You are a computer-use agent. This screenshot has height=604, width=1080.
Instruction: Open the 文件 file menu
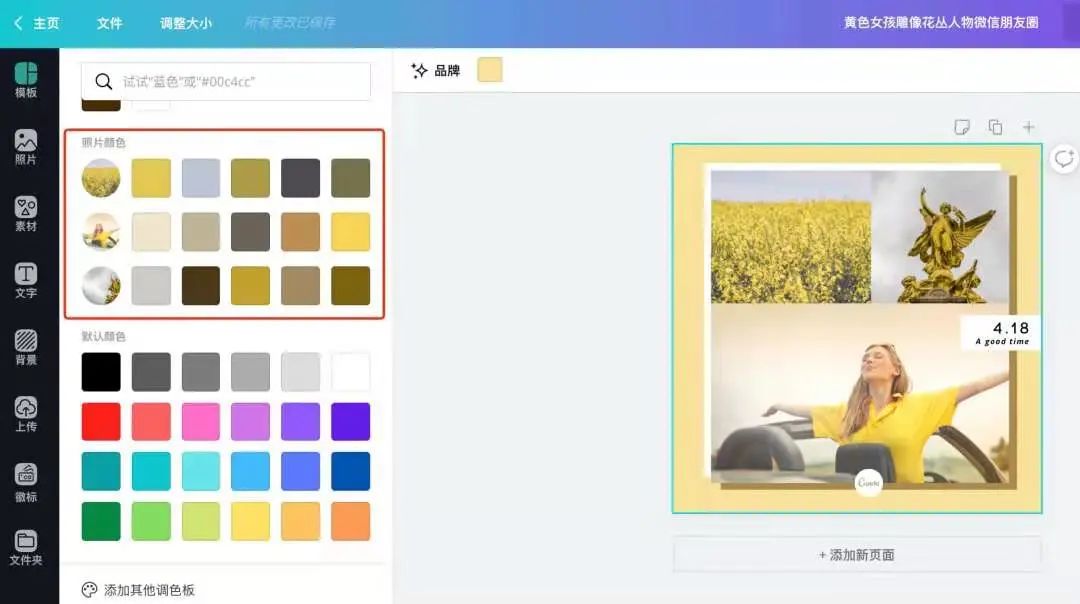pos(109,23)
